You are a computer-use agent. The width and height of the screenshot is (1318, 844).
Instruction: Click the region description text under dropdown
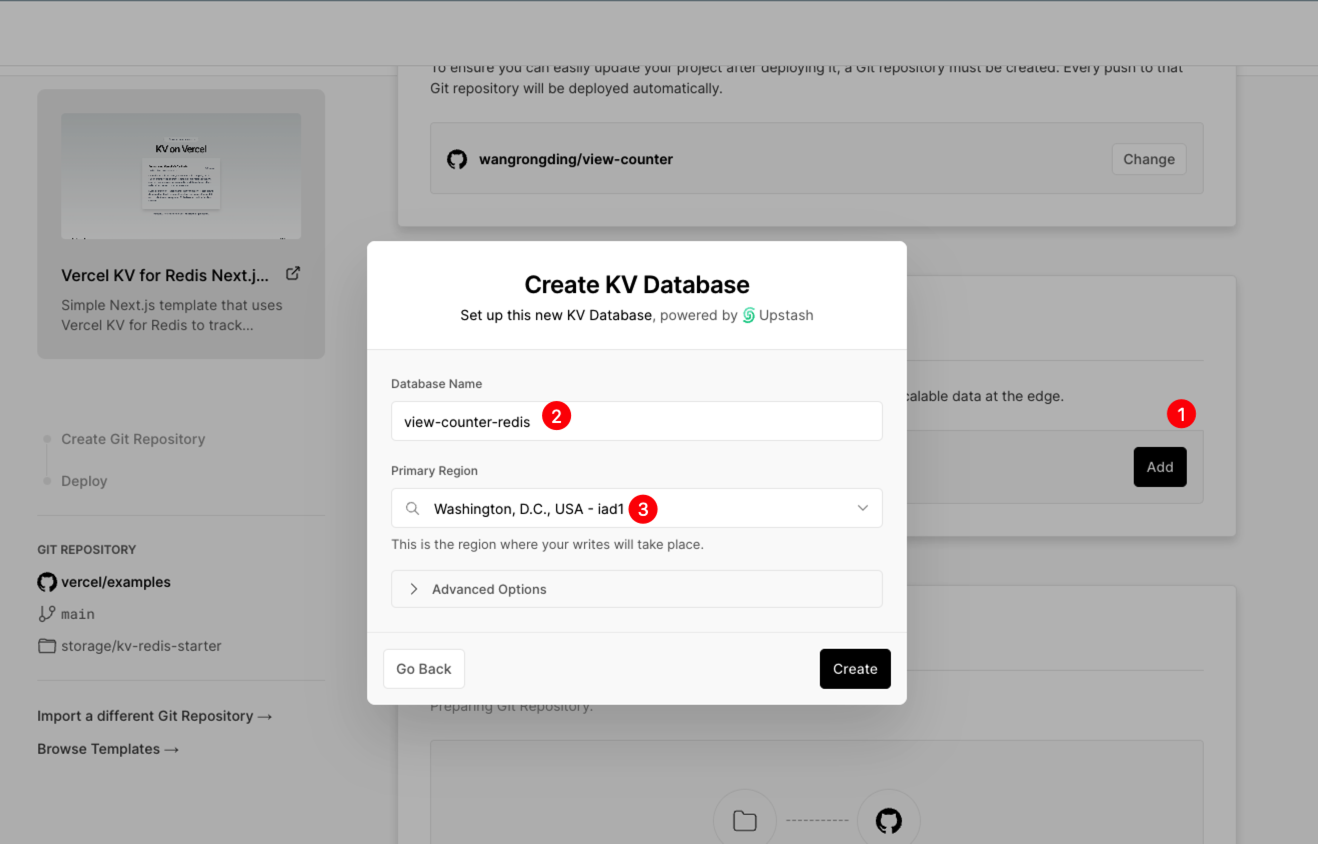coord(547,545)
